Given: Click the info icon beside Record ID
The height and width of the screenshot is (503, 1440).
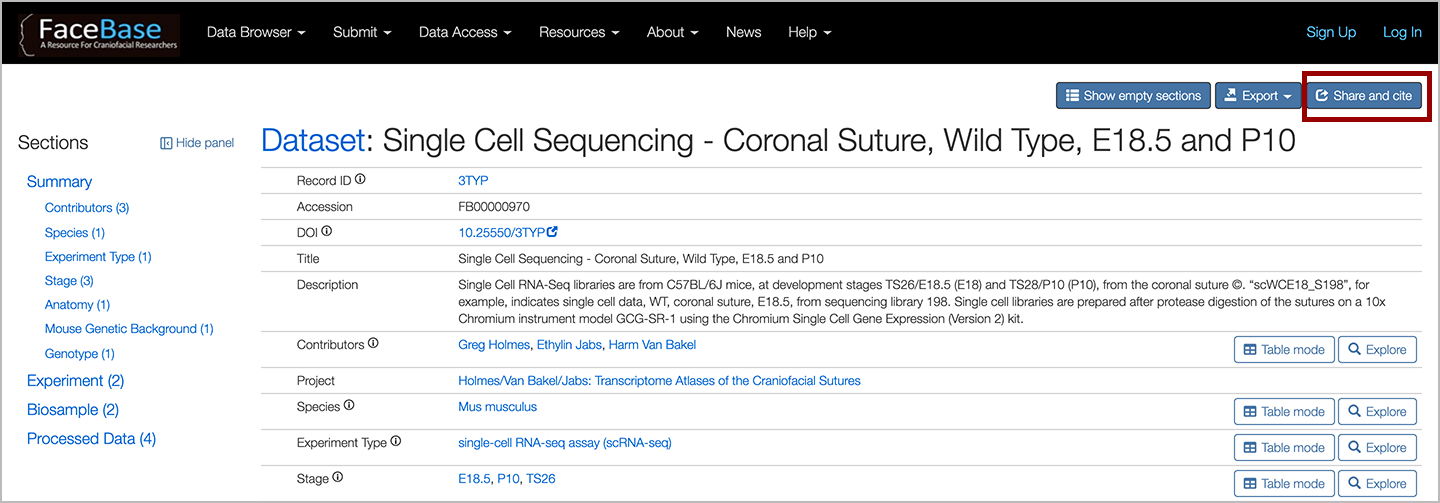Looking at the screenshot, I should tap(360, 180).
